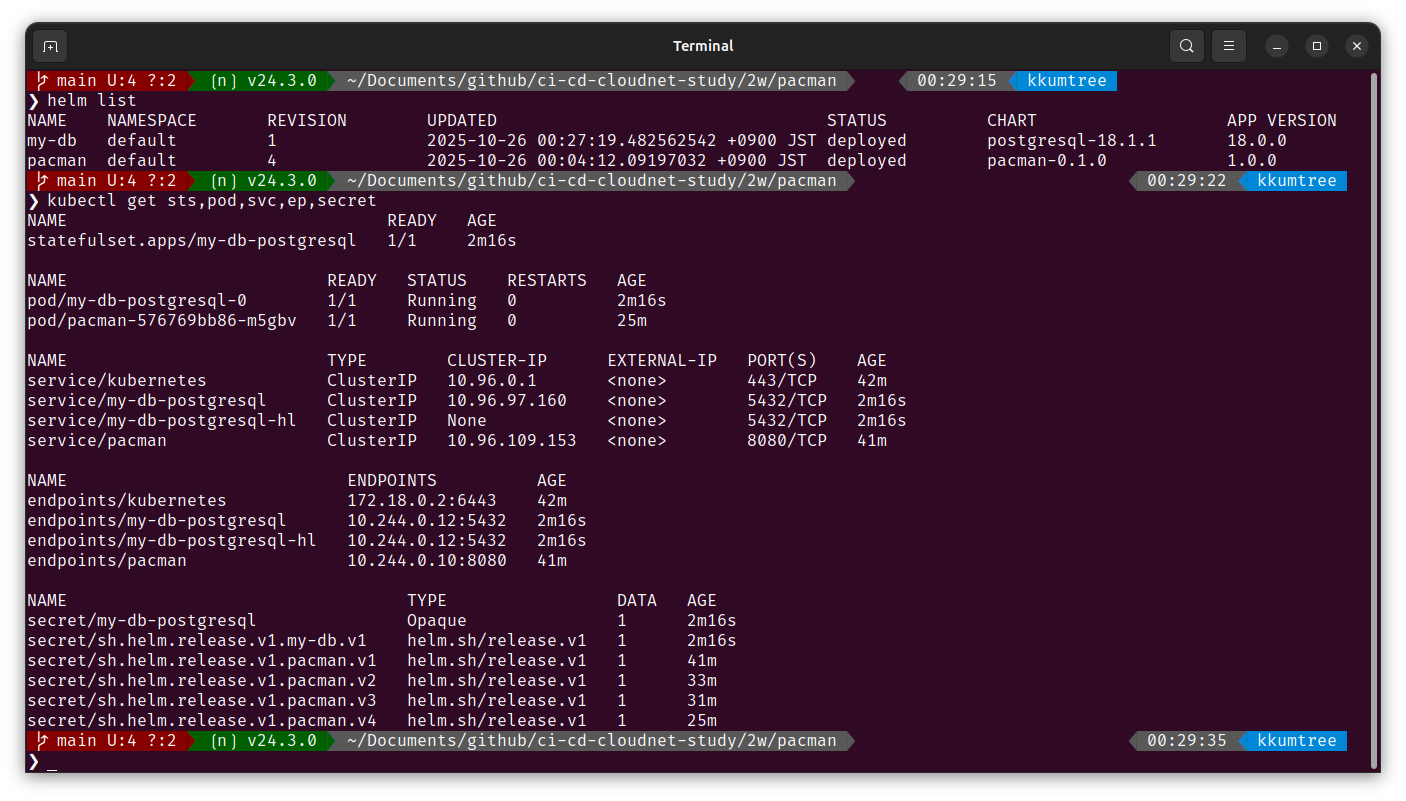Click pod/my-db-postgresql-0
Screen dimensions: 1406x801
click(x=137, y=300)
